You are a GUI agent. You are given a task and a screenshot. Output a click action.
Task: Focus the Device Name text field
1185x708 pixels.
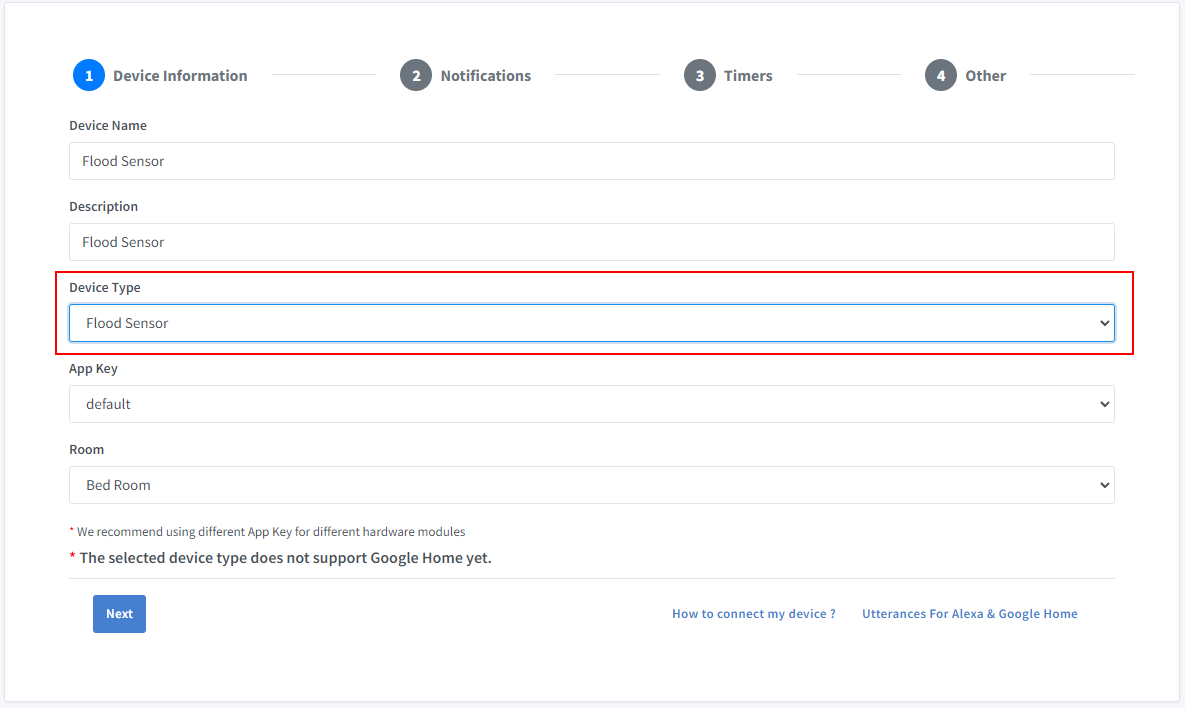591,161
